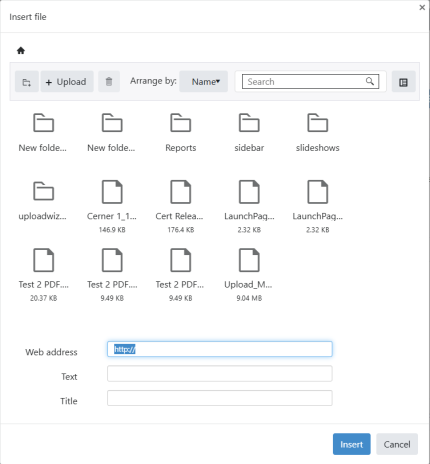Click the home breadcrumb icon
The height and width of the screenshot is (464, 430).
coord(21,51)
